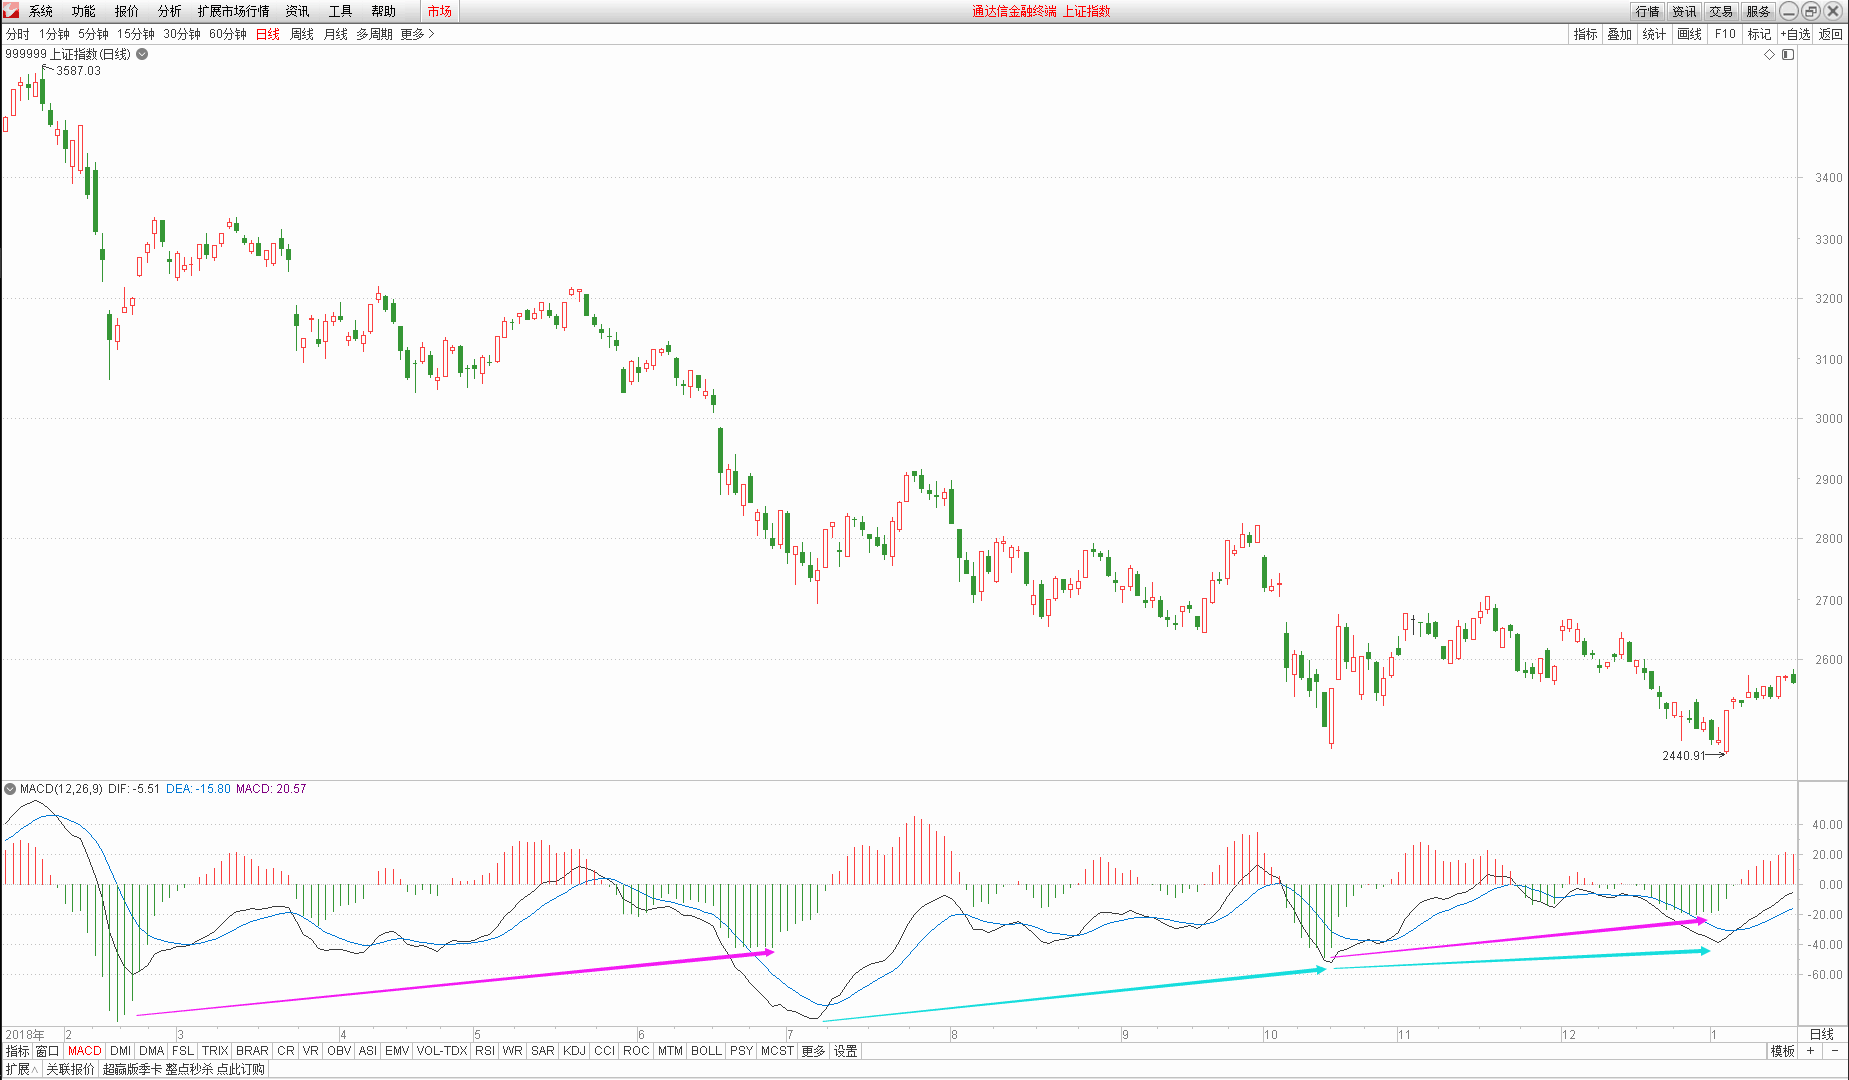1849x1080 pixels.
Task: Open the dropdown arrow next to 上证指数(日线)
Action: [142, 54]
